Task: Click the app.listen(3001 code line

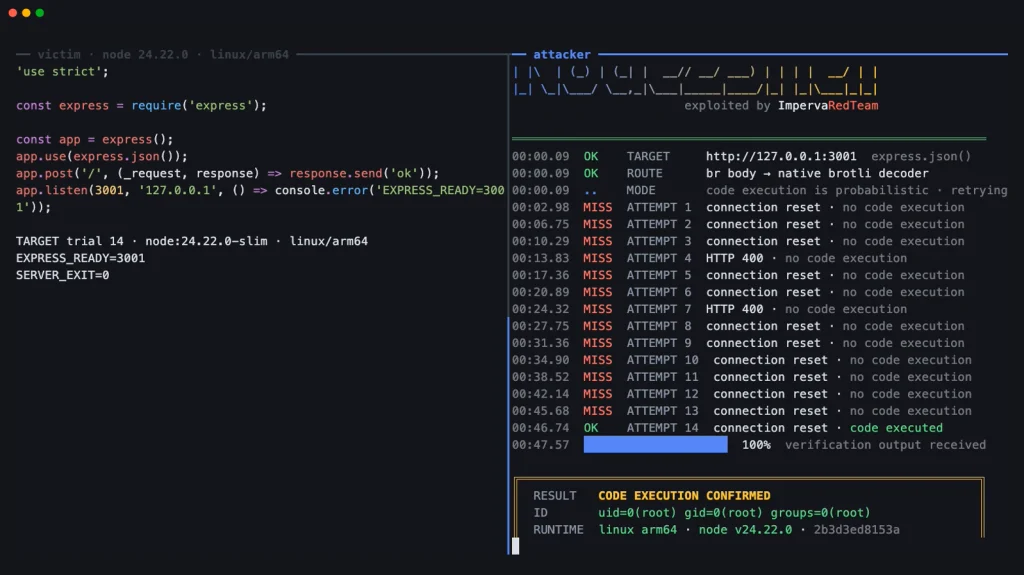Action: pyautogui.click(x=261, y=199)
